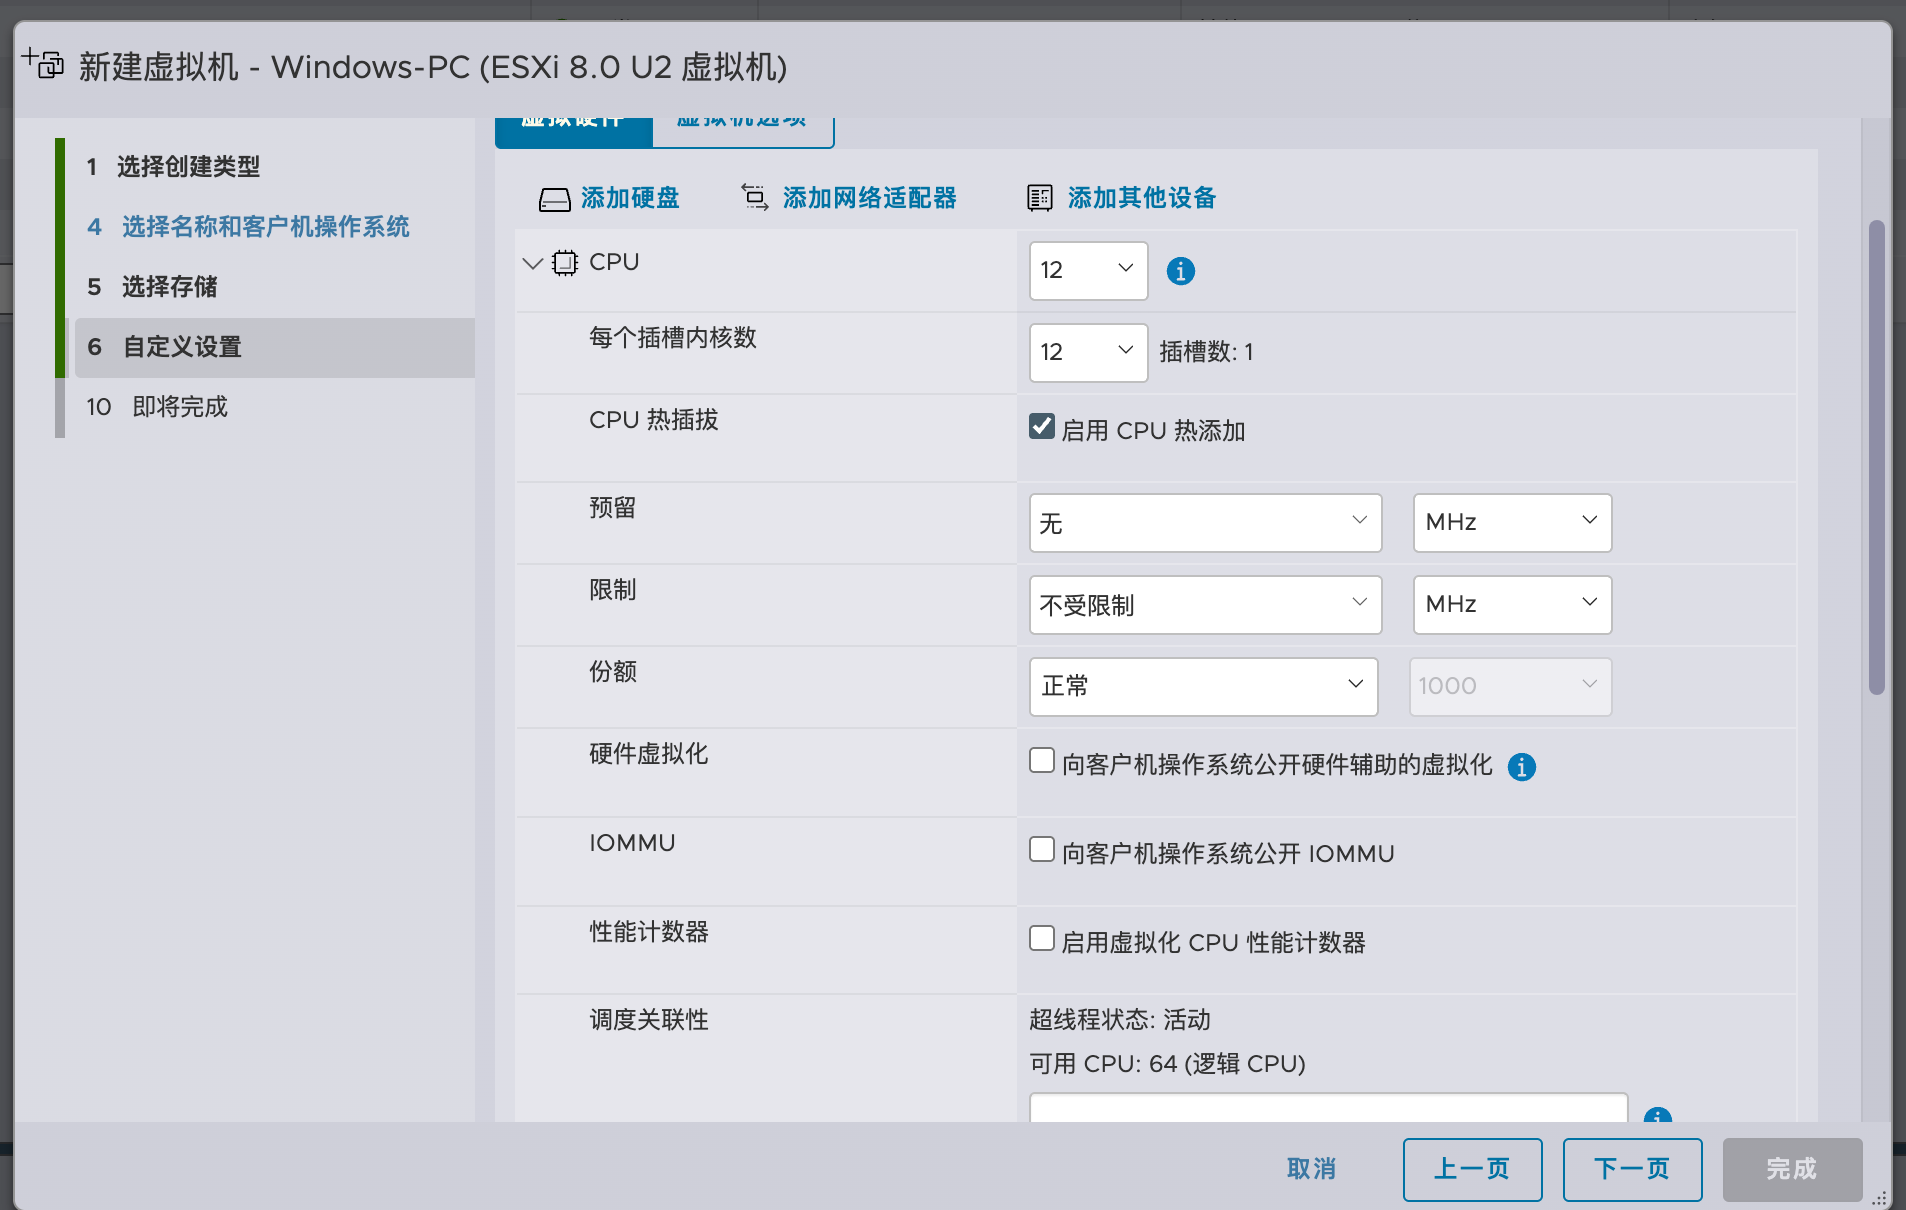Click the 下一页 next page button
Screen dimensions: 1906x1210
pos(1632,1169)
